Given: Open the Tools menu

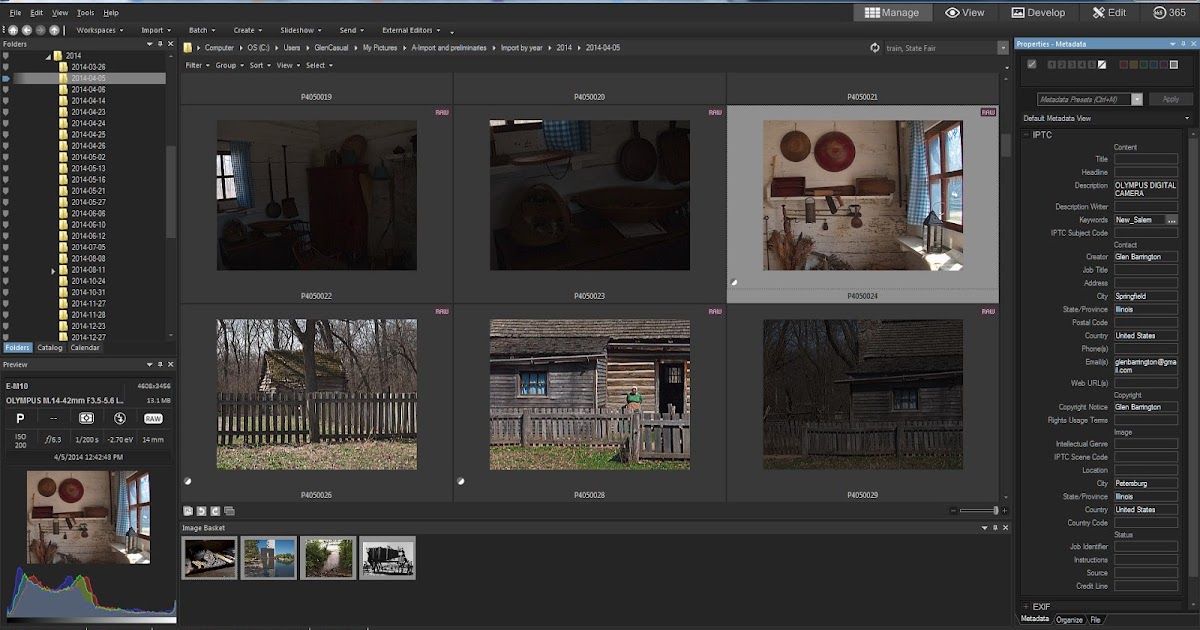Looking at the screenshot, I should tap(85, 13).
